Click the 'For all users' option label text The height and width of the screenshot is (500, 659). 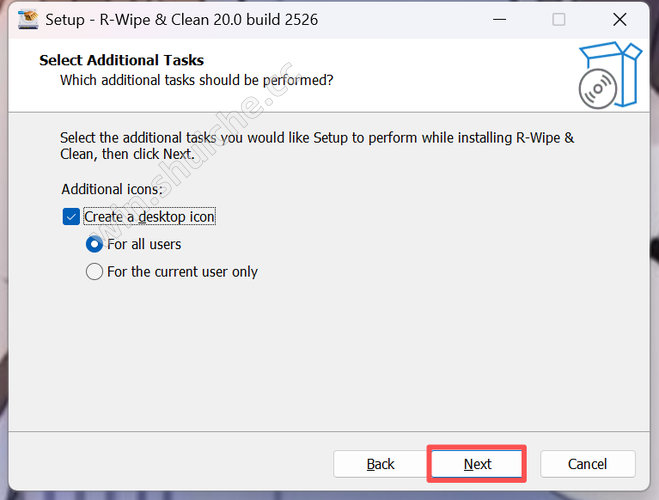pos(144,244)
